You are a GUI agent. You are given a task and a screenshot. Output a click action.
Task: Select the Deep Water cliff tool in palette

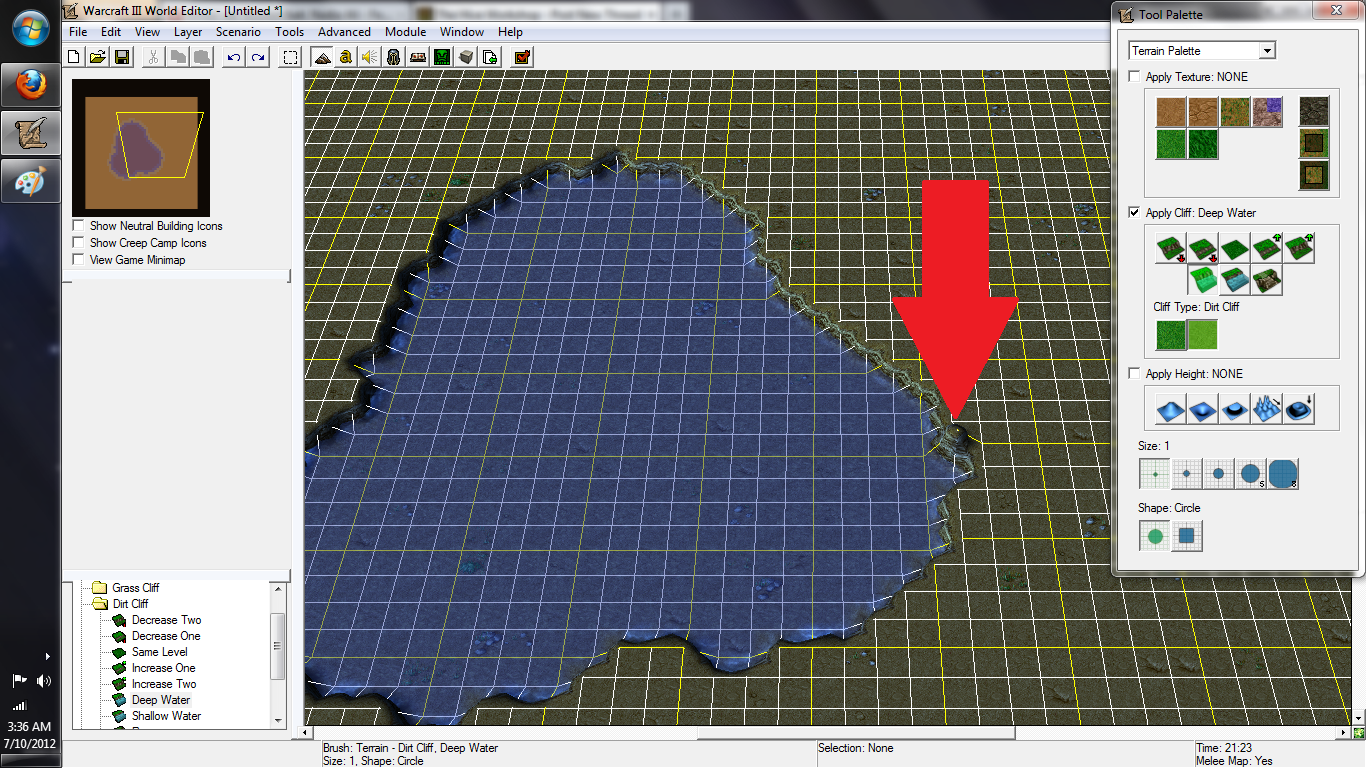tap(1202, 280)
